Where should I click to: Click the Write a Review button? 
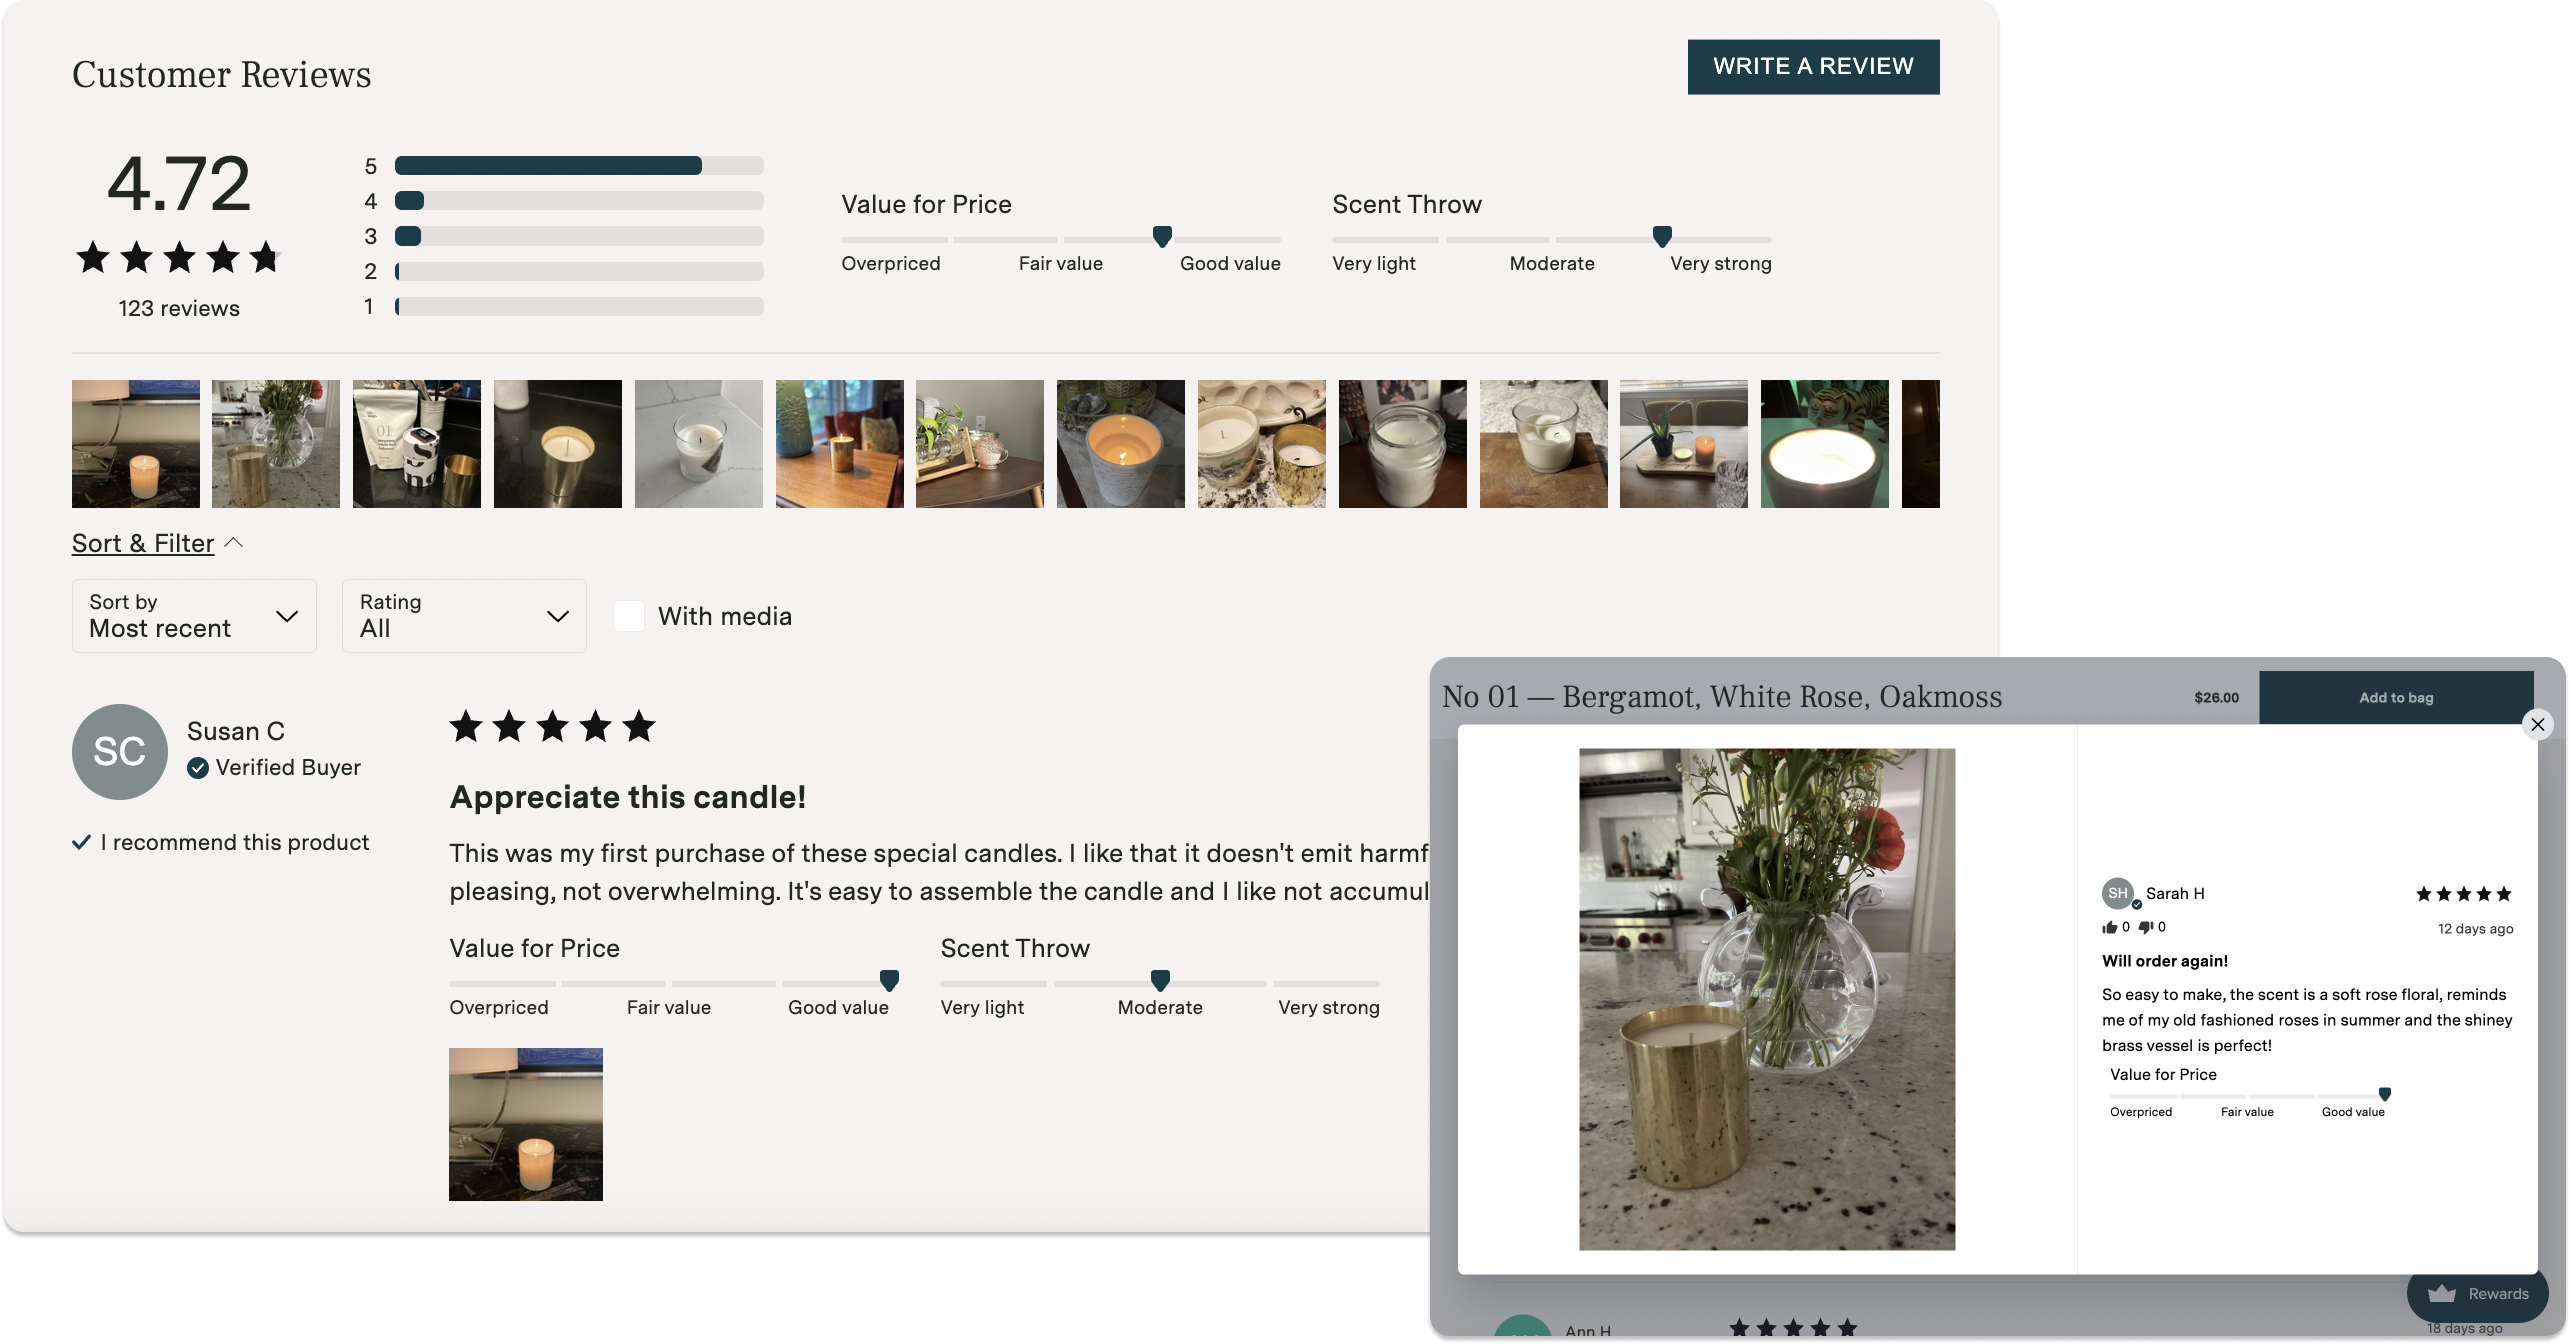point(1814,66)
